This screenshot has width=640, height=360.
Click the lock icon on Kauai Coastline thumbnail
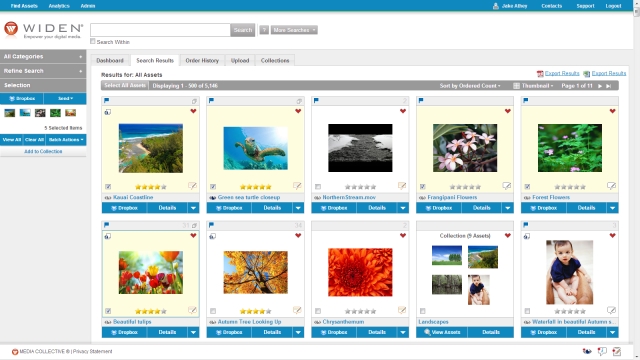107,112
